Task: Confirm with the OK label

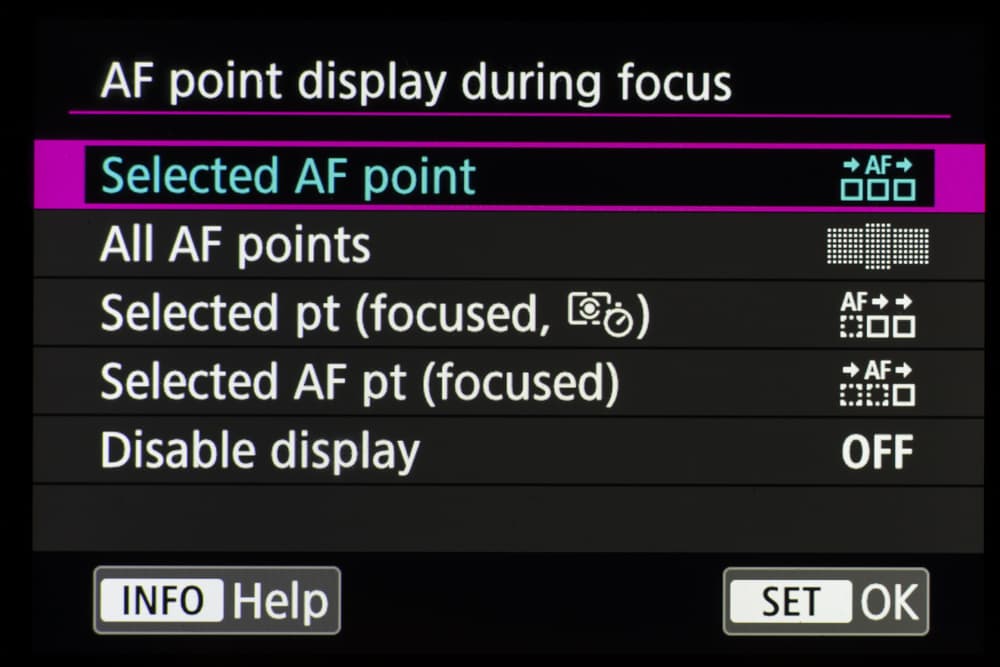Action: 888,601
